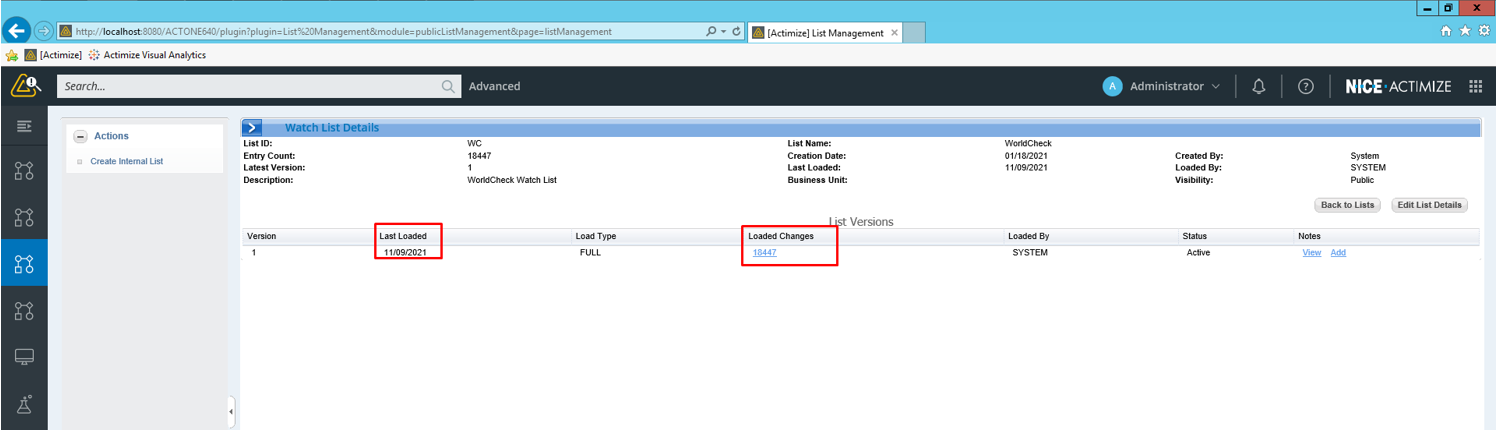Click the WorldCheck list name value
The image size is (1496, 433).
pyautogui.click(x=1028, y=143)
